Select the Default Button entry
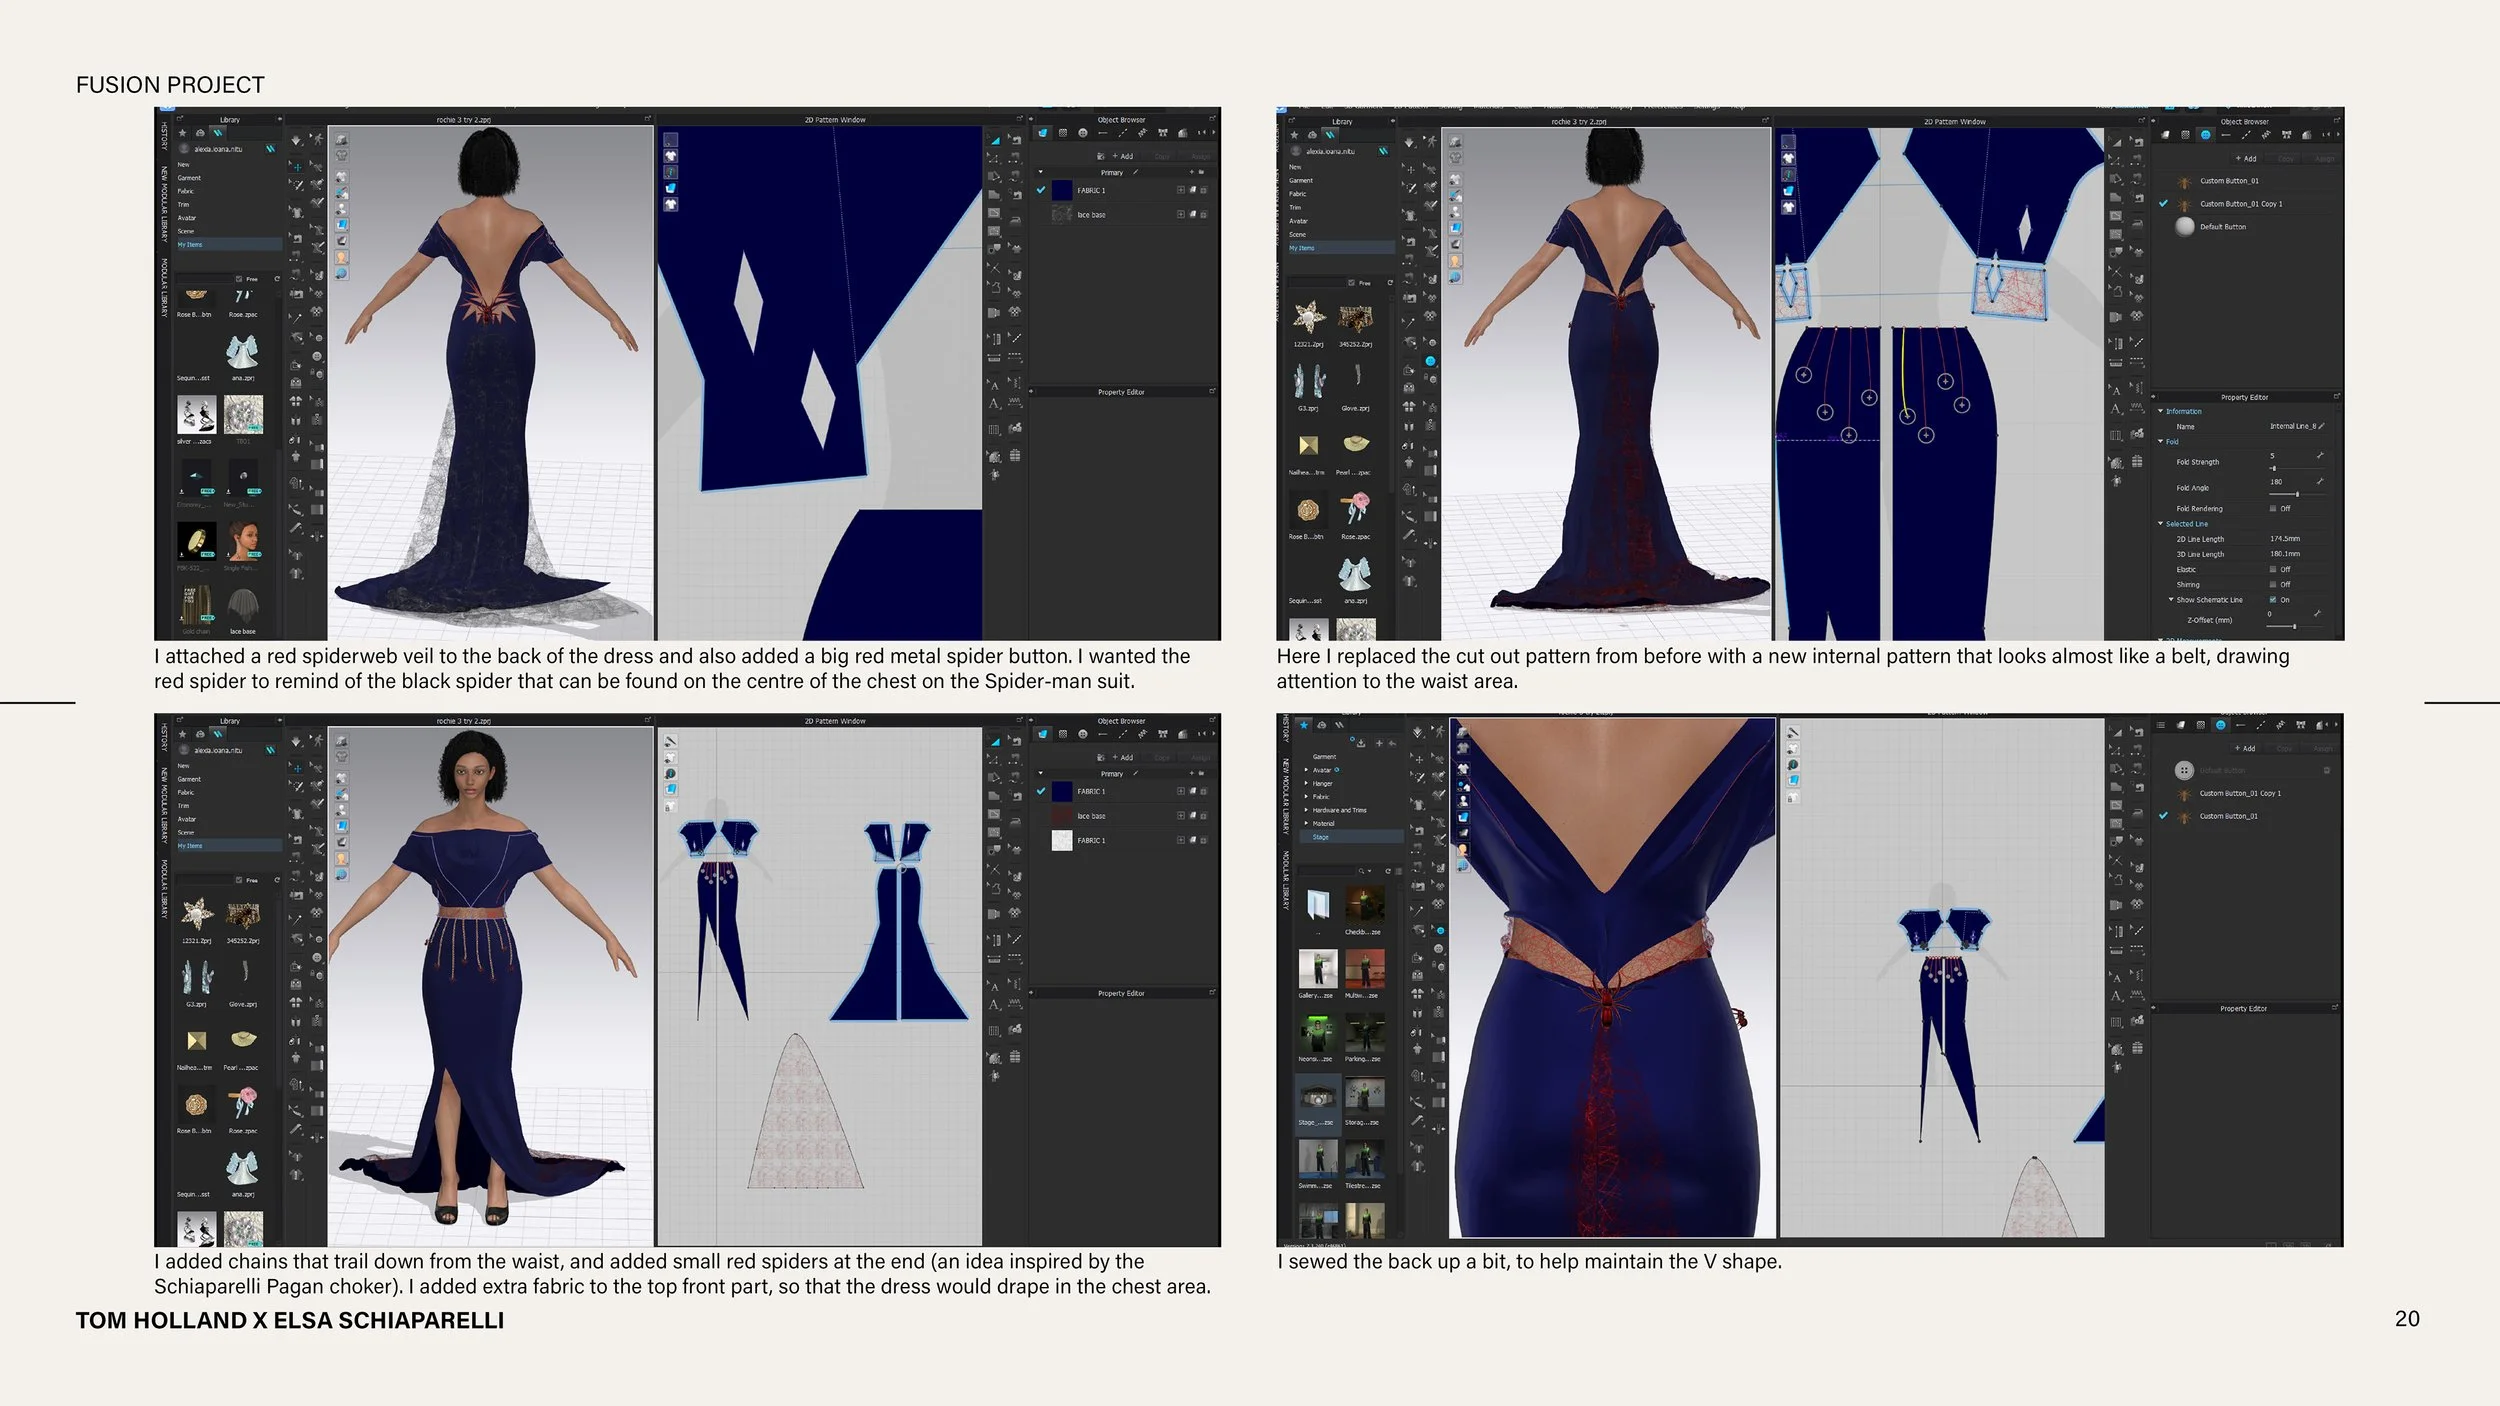Image resolution: width=2500 pixels, height=1406 pixels. tap(2222, 227)
